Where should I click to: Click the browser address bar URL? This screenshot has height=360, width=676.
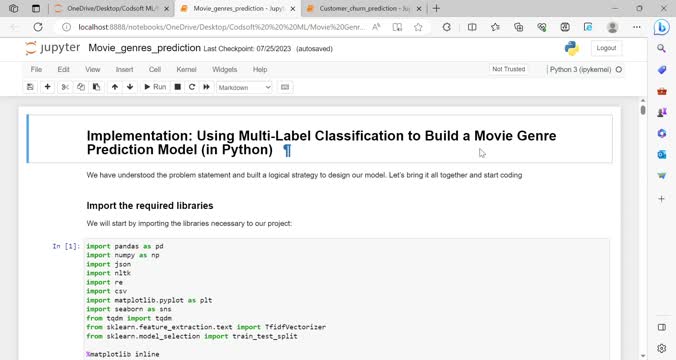[x=222, y=27]
